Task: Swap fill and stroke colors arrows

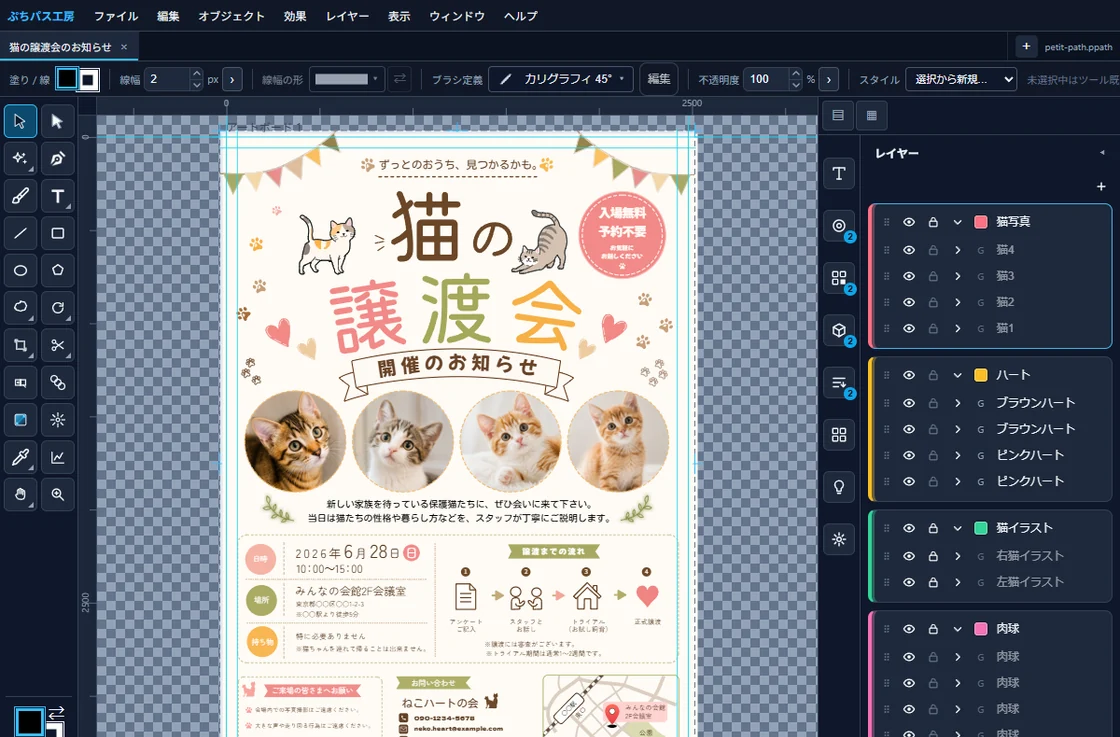Action: [56, 711]
